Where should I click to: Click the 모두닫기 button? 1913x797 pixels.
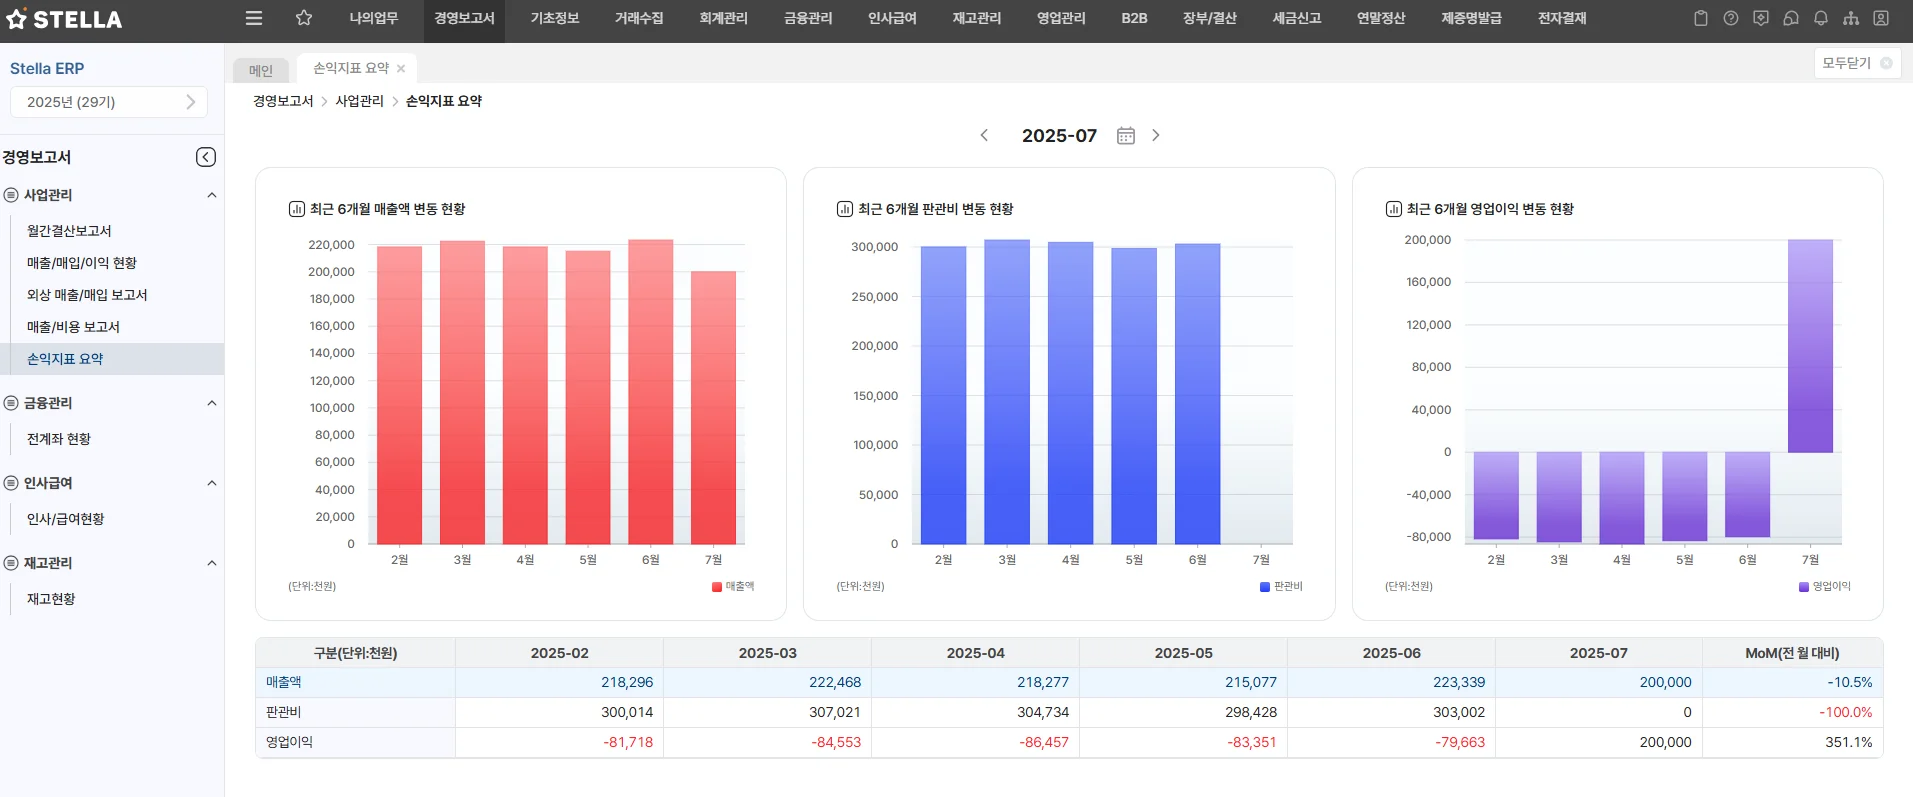click(x=1856, y=63)
